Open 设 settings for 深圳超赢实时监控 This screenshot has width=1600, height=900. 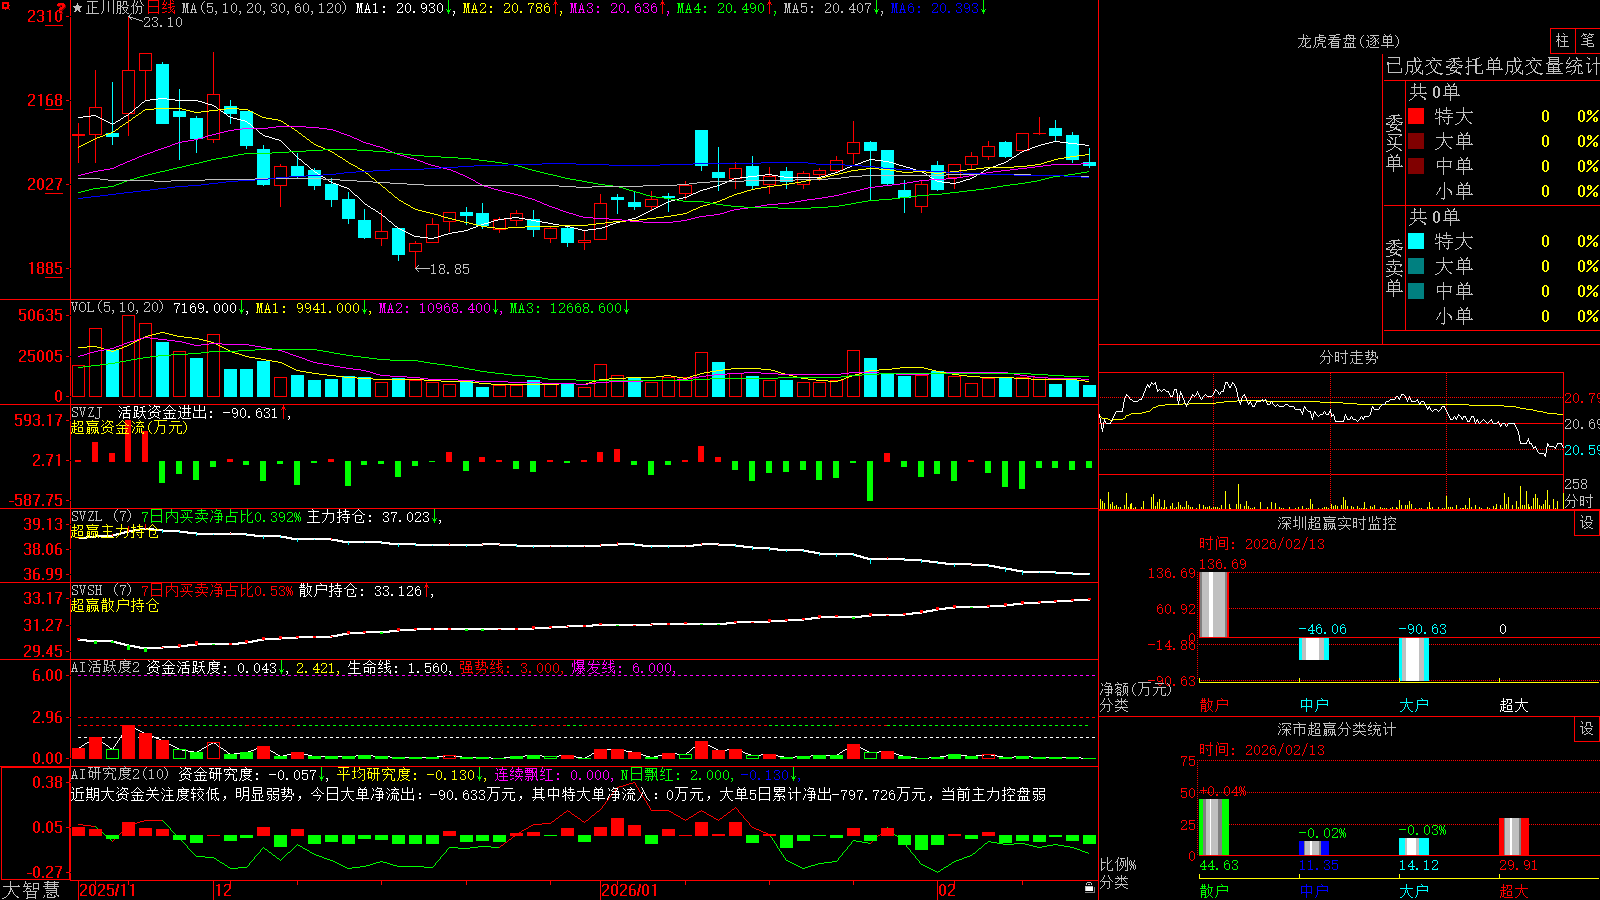point(1587,523)
